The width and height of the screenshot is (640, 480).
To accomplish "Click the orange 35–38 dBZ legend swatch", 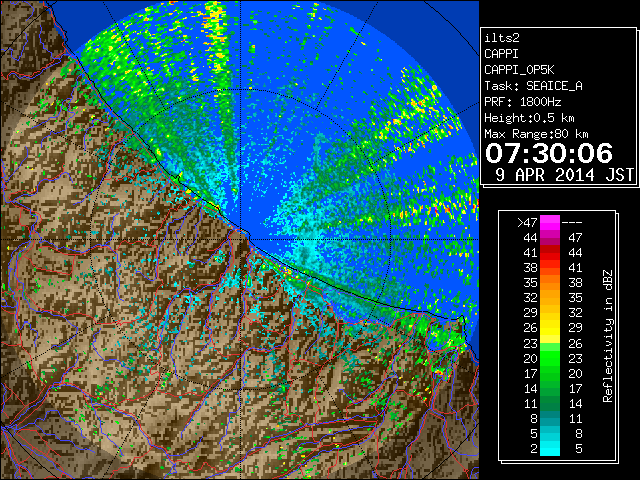I will (x=550, y=283).
